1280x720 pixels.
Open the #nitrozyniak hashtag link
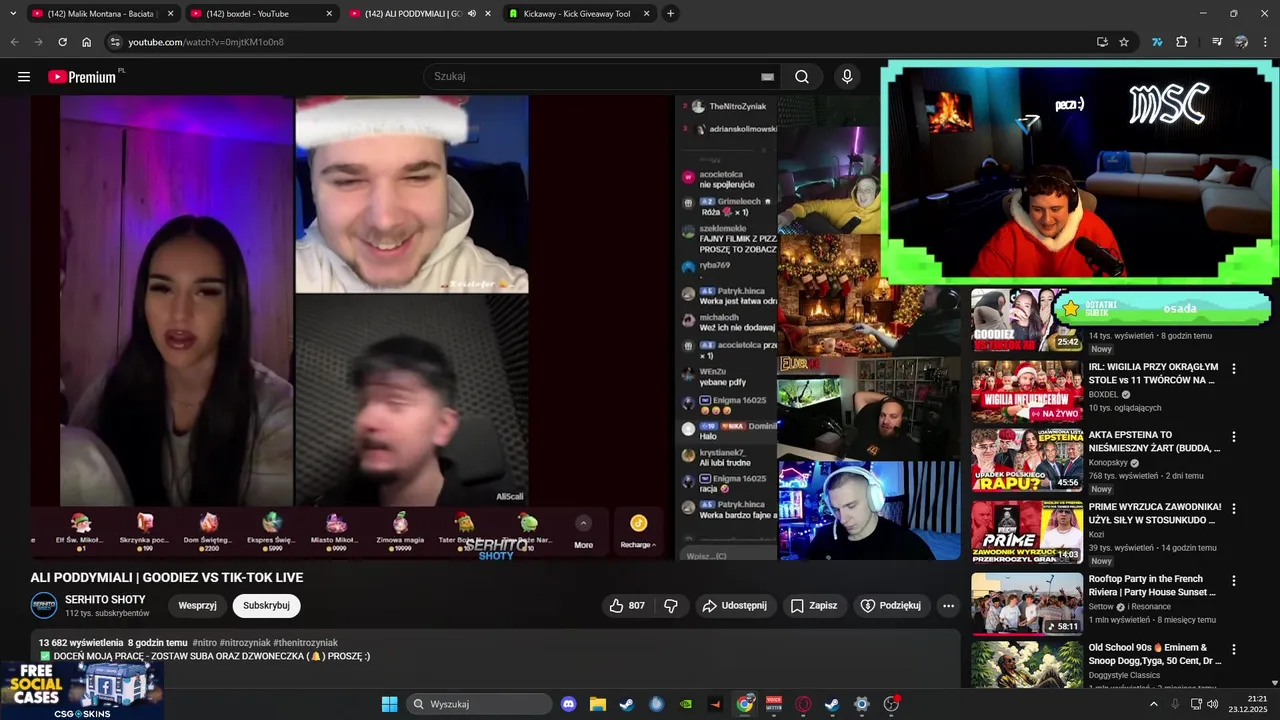pyautogui.click(x=245, y=643)
